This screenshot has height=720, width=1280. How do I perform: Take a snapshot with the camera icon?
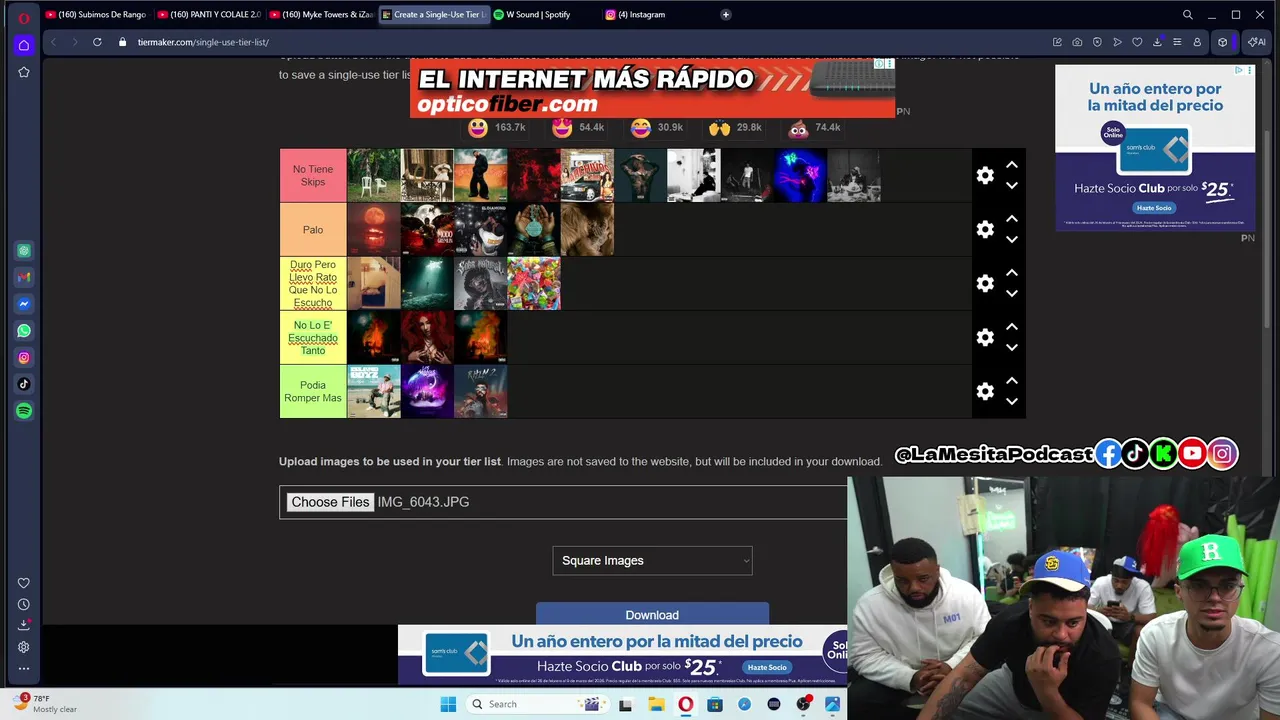coord(1077,42)
